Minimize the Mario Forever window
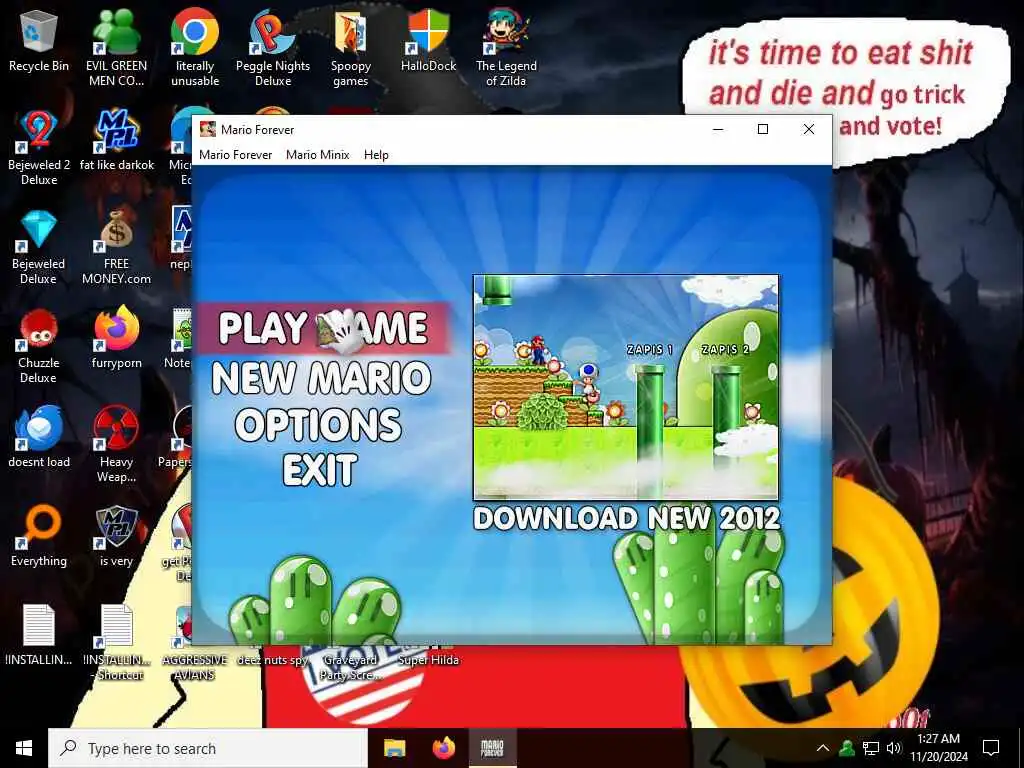This screenshot has height=768, width=1024. point(718,129)
